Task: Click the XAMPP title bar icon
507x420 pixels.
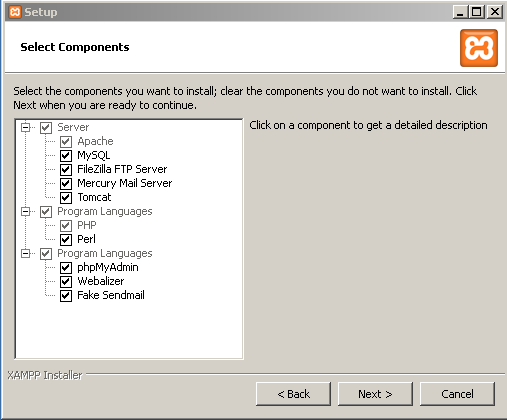Action: (x=15, y=12)
